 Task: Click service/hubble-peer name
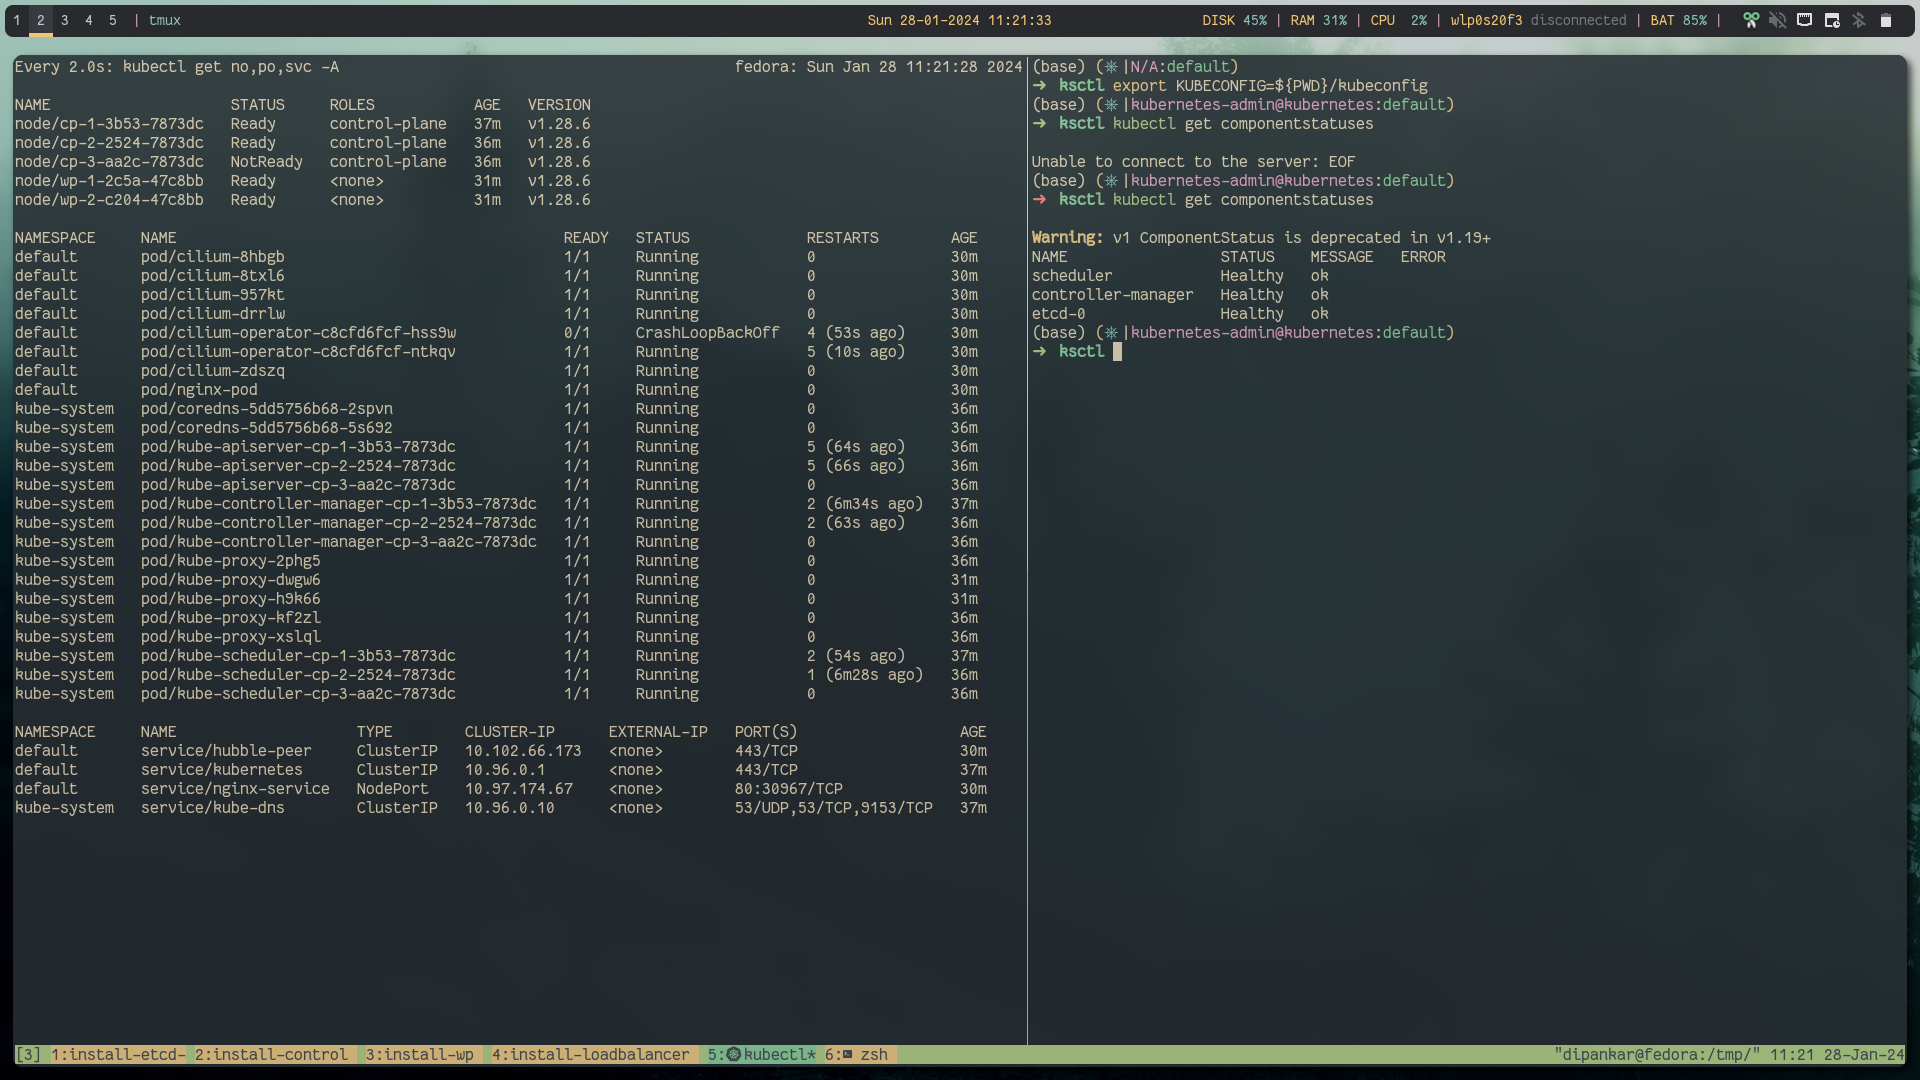pos(226,751)
